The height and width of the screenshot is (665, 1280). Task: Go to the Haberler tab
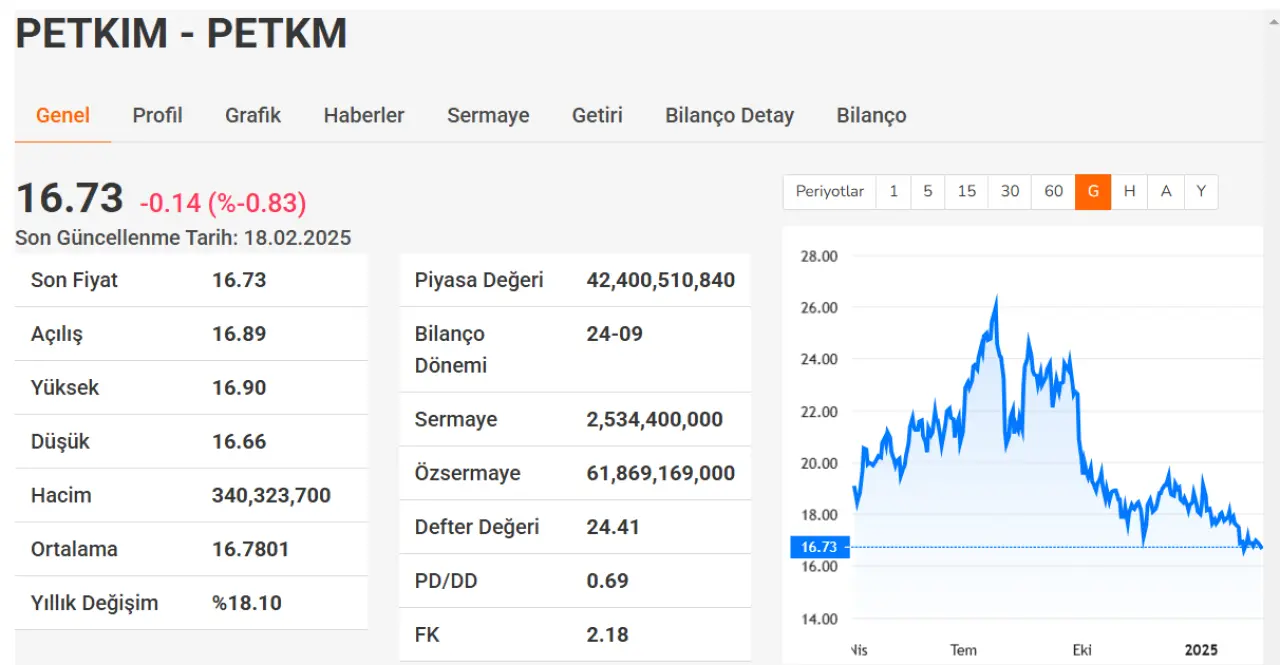coord(364,115)
